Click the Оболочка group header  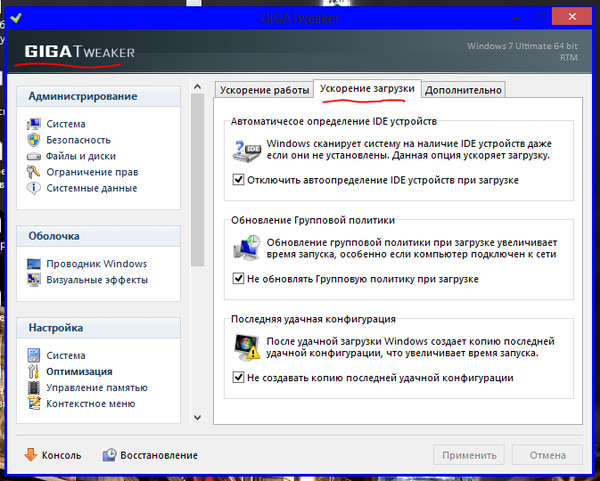(x=98, y=236)
